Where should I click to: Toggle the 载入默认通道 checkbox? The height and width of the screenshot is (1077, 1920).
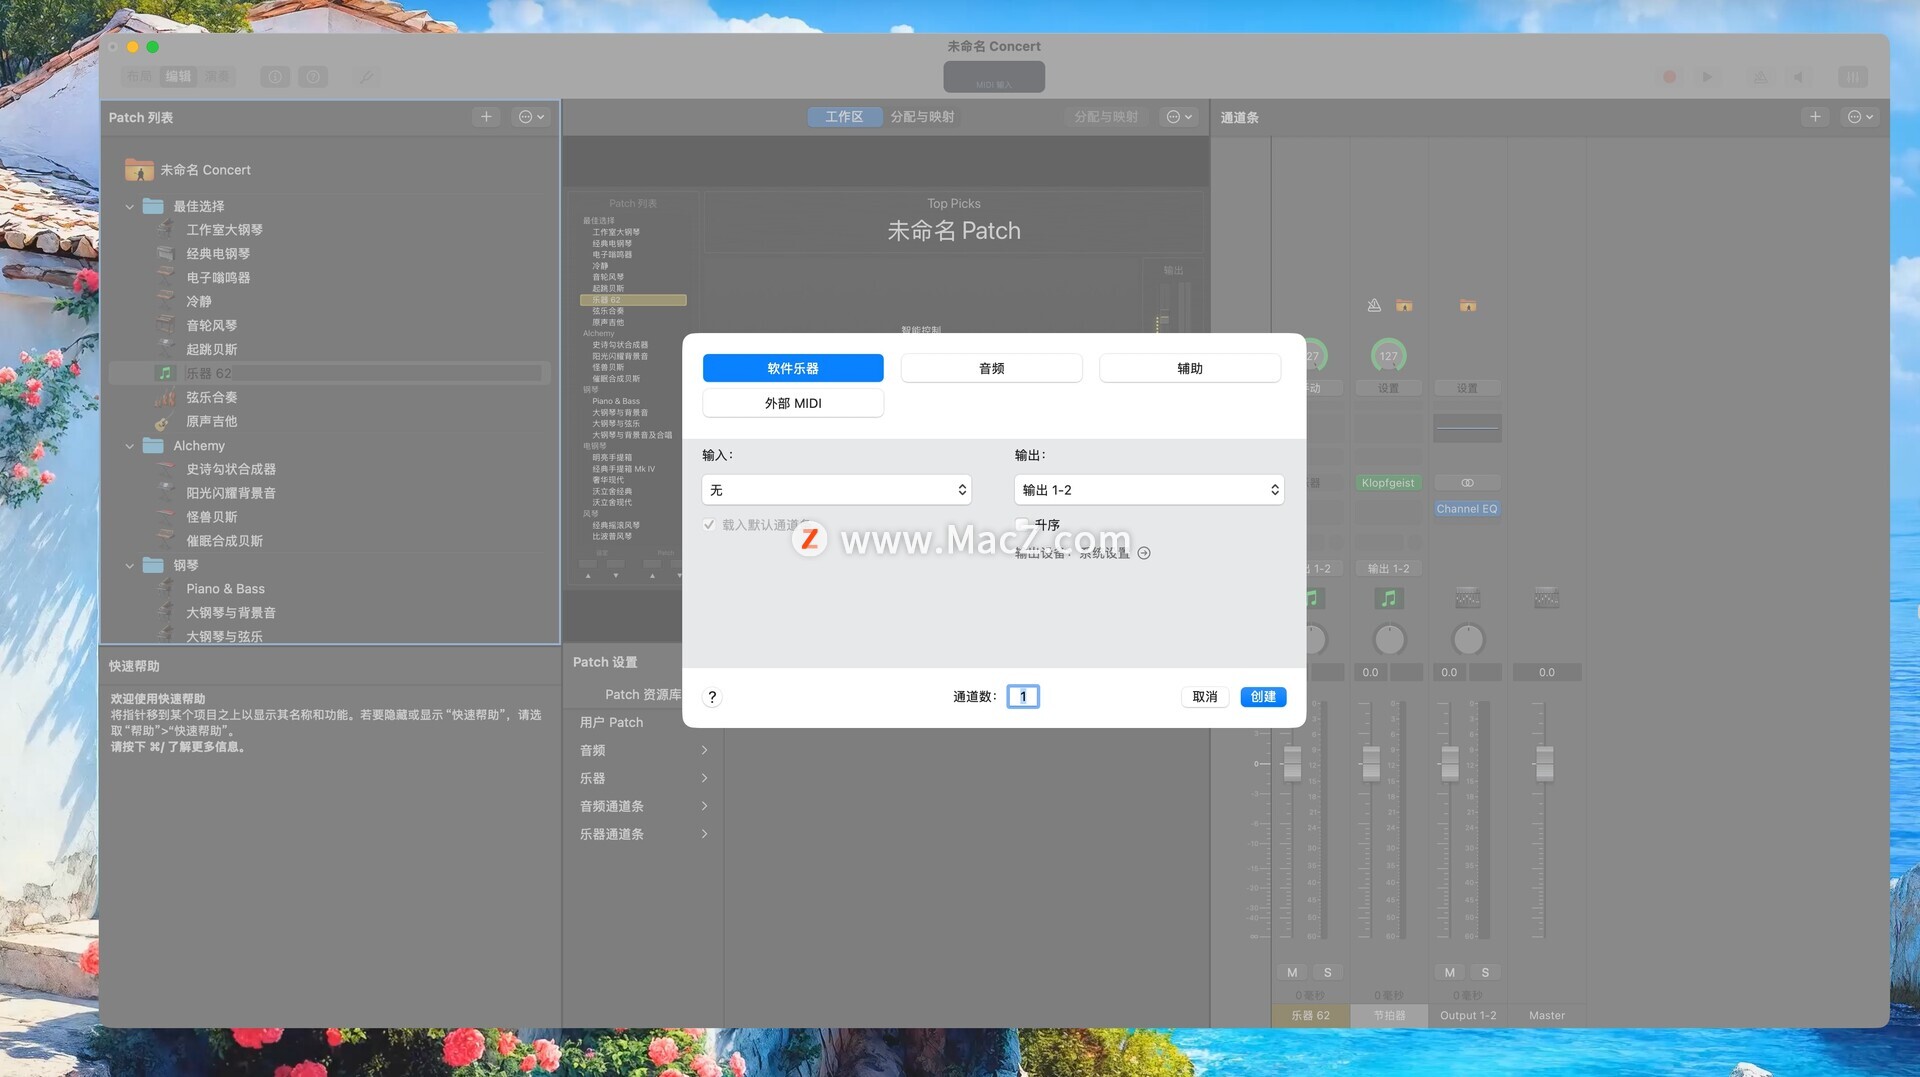click(709, 525)
